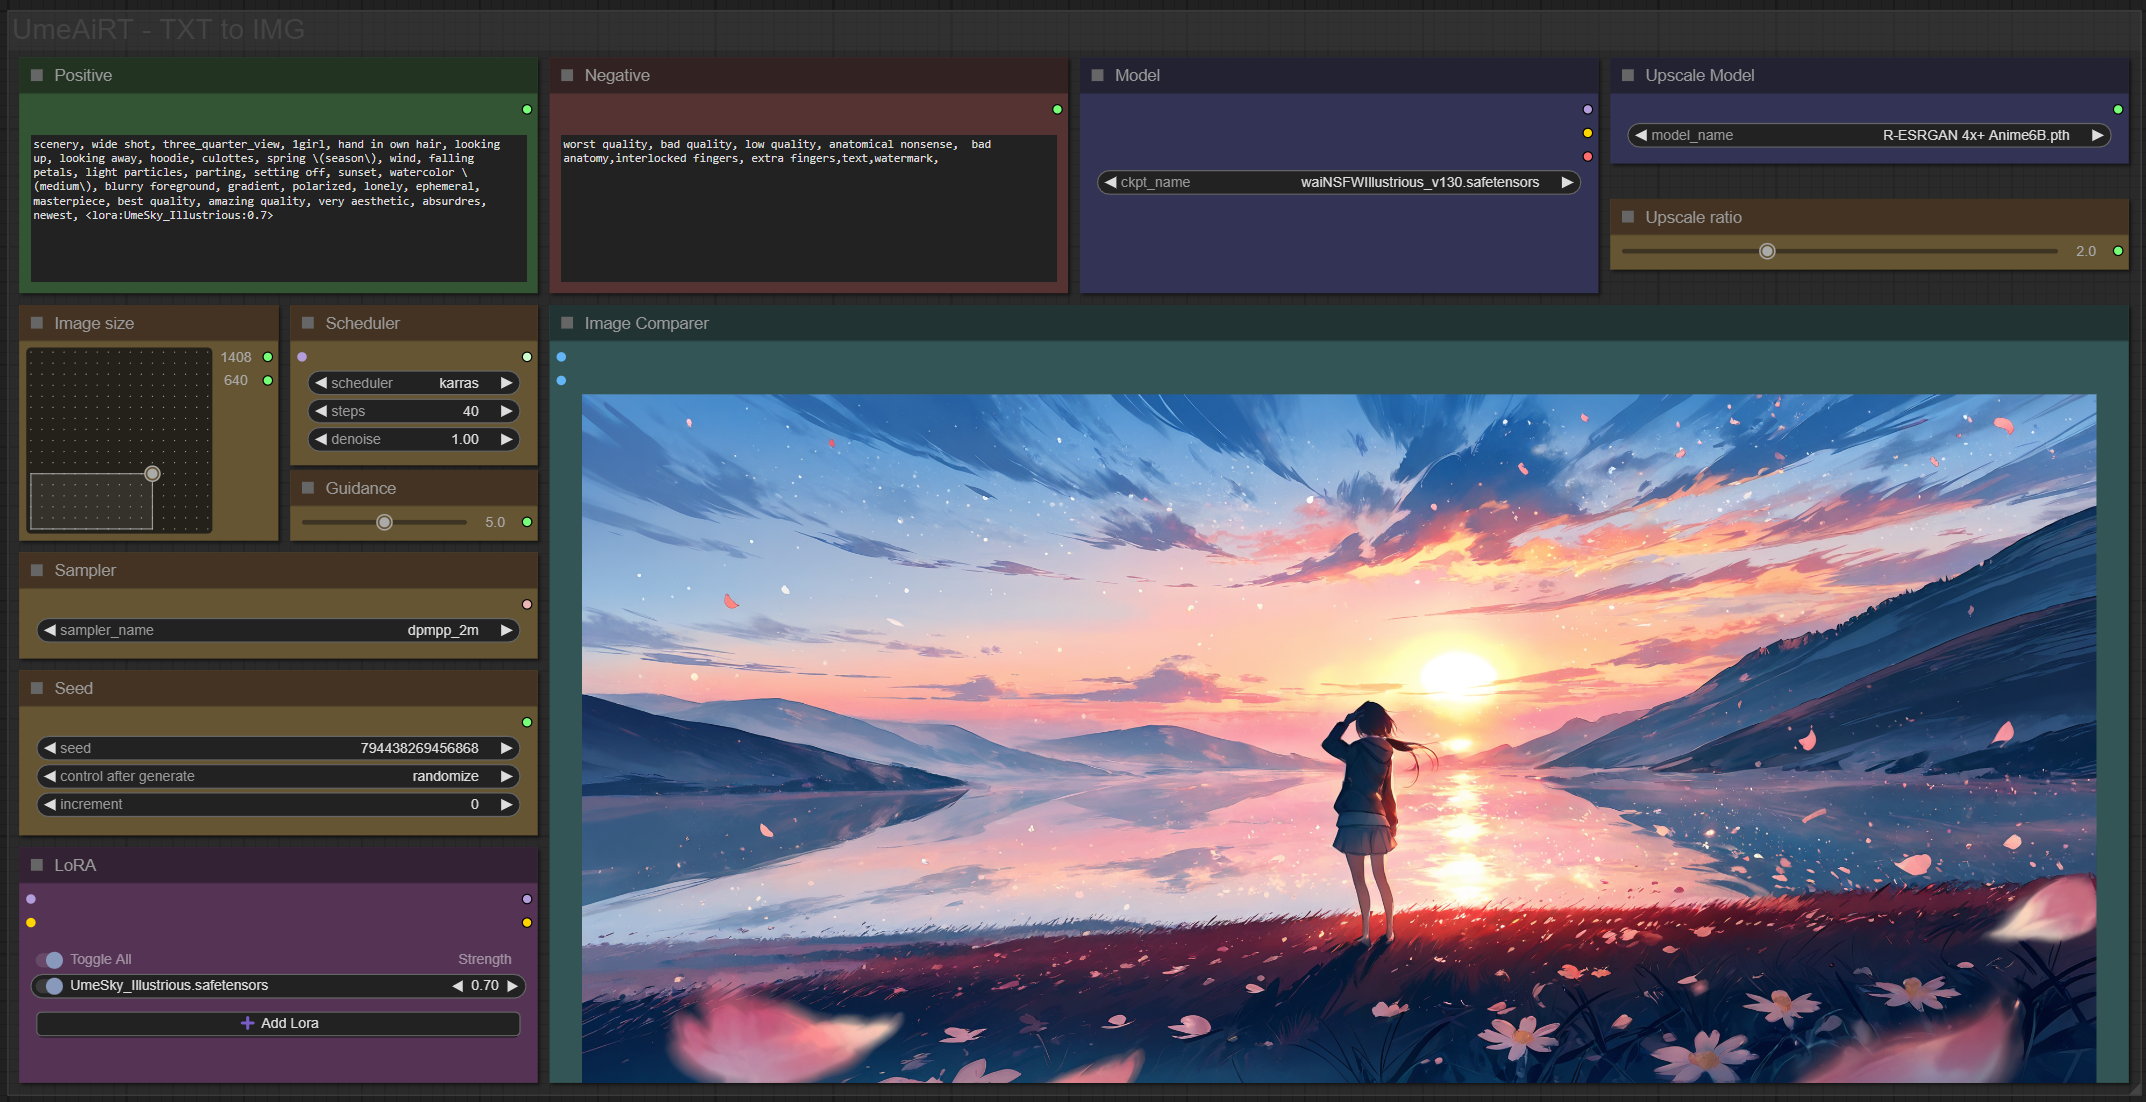The height and width of the screenshot is (1102, 2146).
Task: Toggle the UmeSky_Illustrious LoRA switch
Action: [x=50, y=985]
